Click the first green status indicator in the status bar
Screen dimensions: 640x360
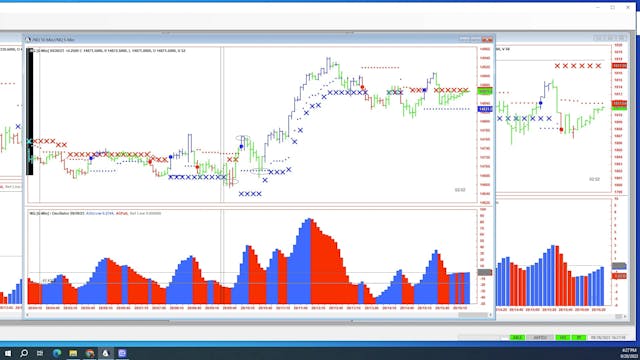517,338
